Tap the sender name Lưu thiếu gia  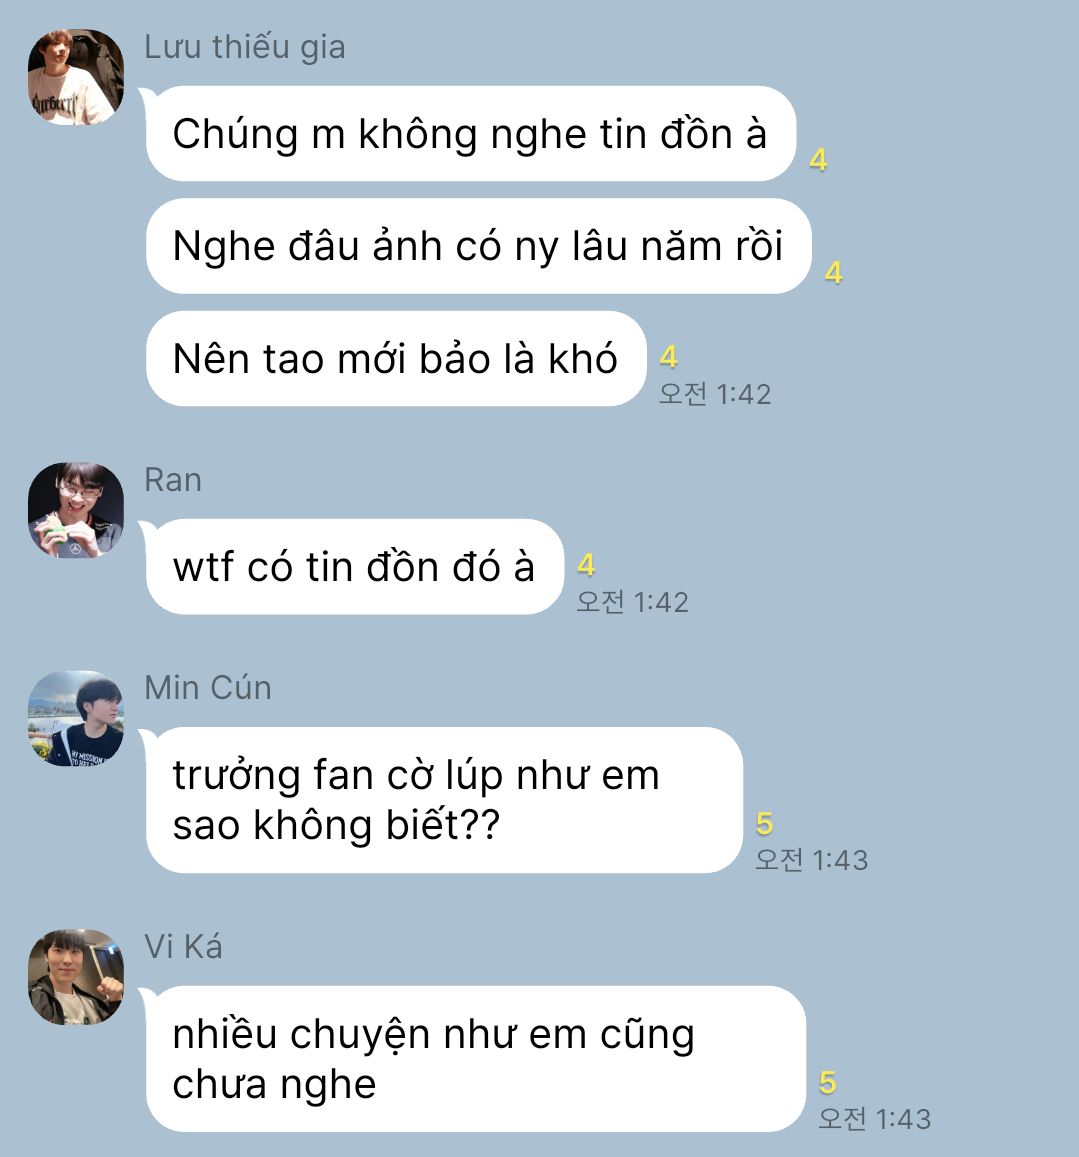click(x=244, y=47)
